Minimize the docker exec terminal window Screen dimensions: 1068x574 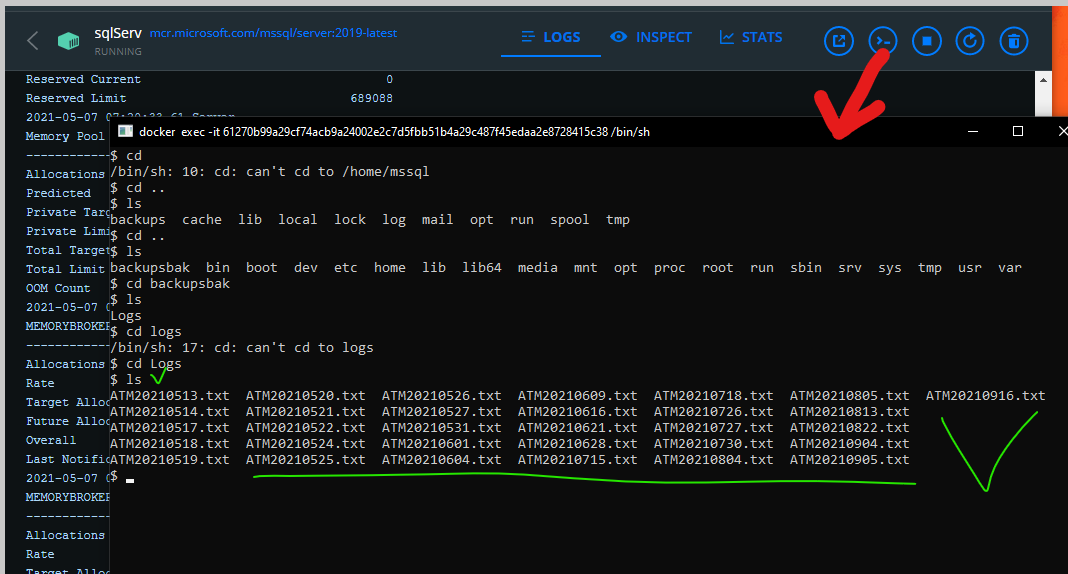[973, 131]
